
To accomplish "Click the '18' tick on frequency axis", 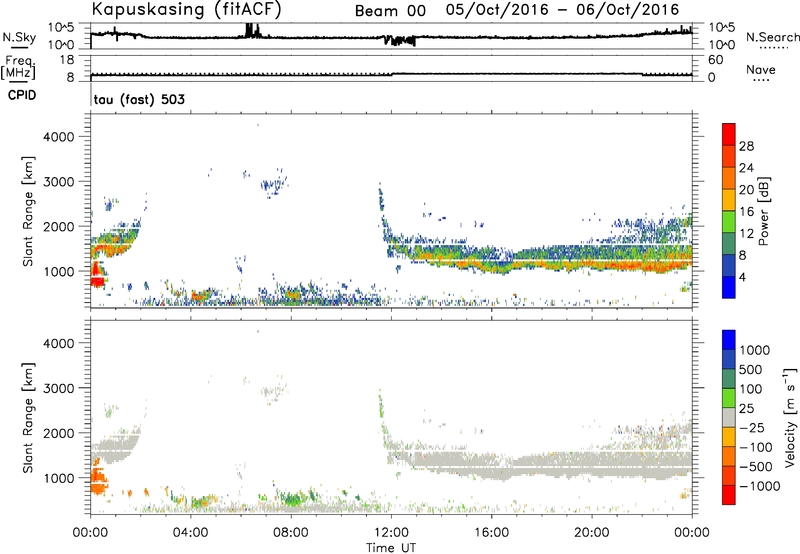I will pos(67,60).
